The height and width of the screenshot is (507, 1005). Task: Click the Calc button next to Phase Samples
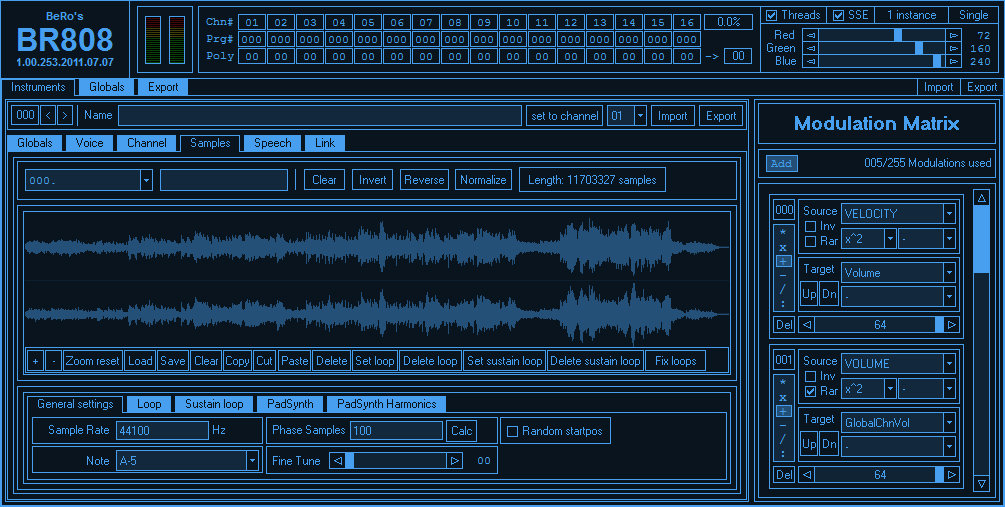tap(461, 431)
